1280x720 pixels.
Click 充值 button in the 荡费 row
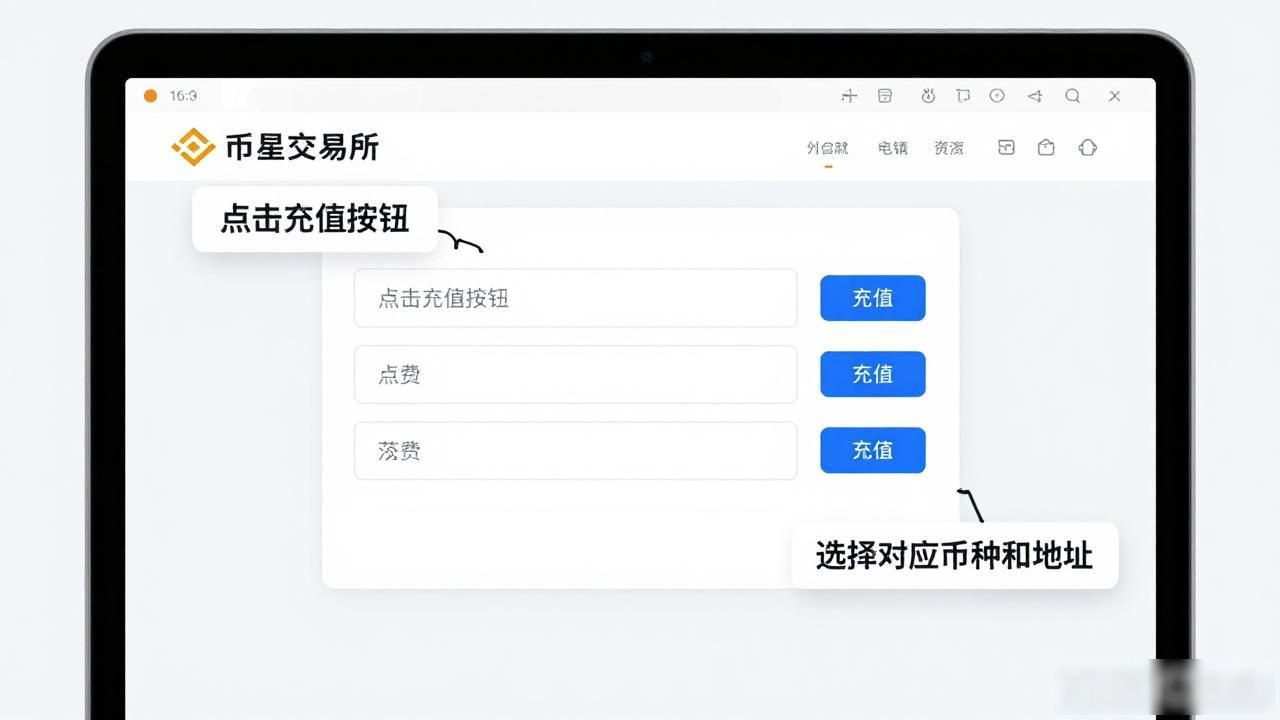tap(873, 450)
